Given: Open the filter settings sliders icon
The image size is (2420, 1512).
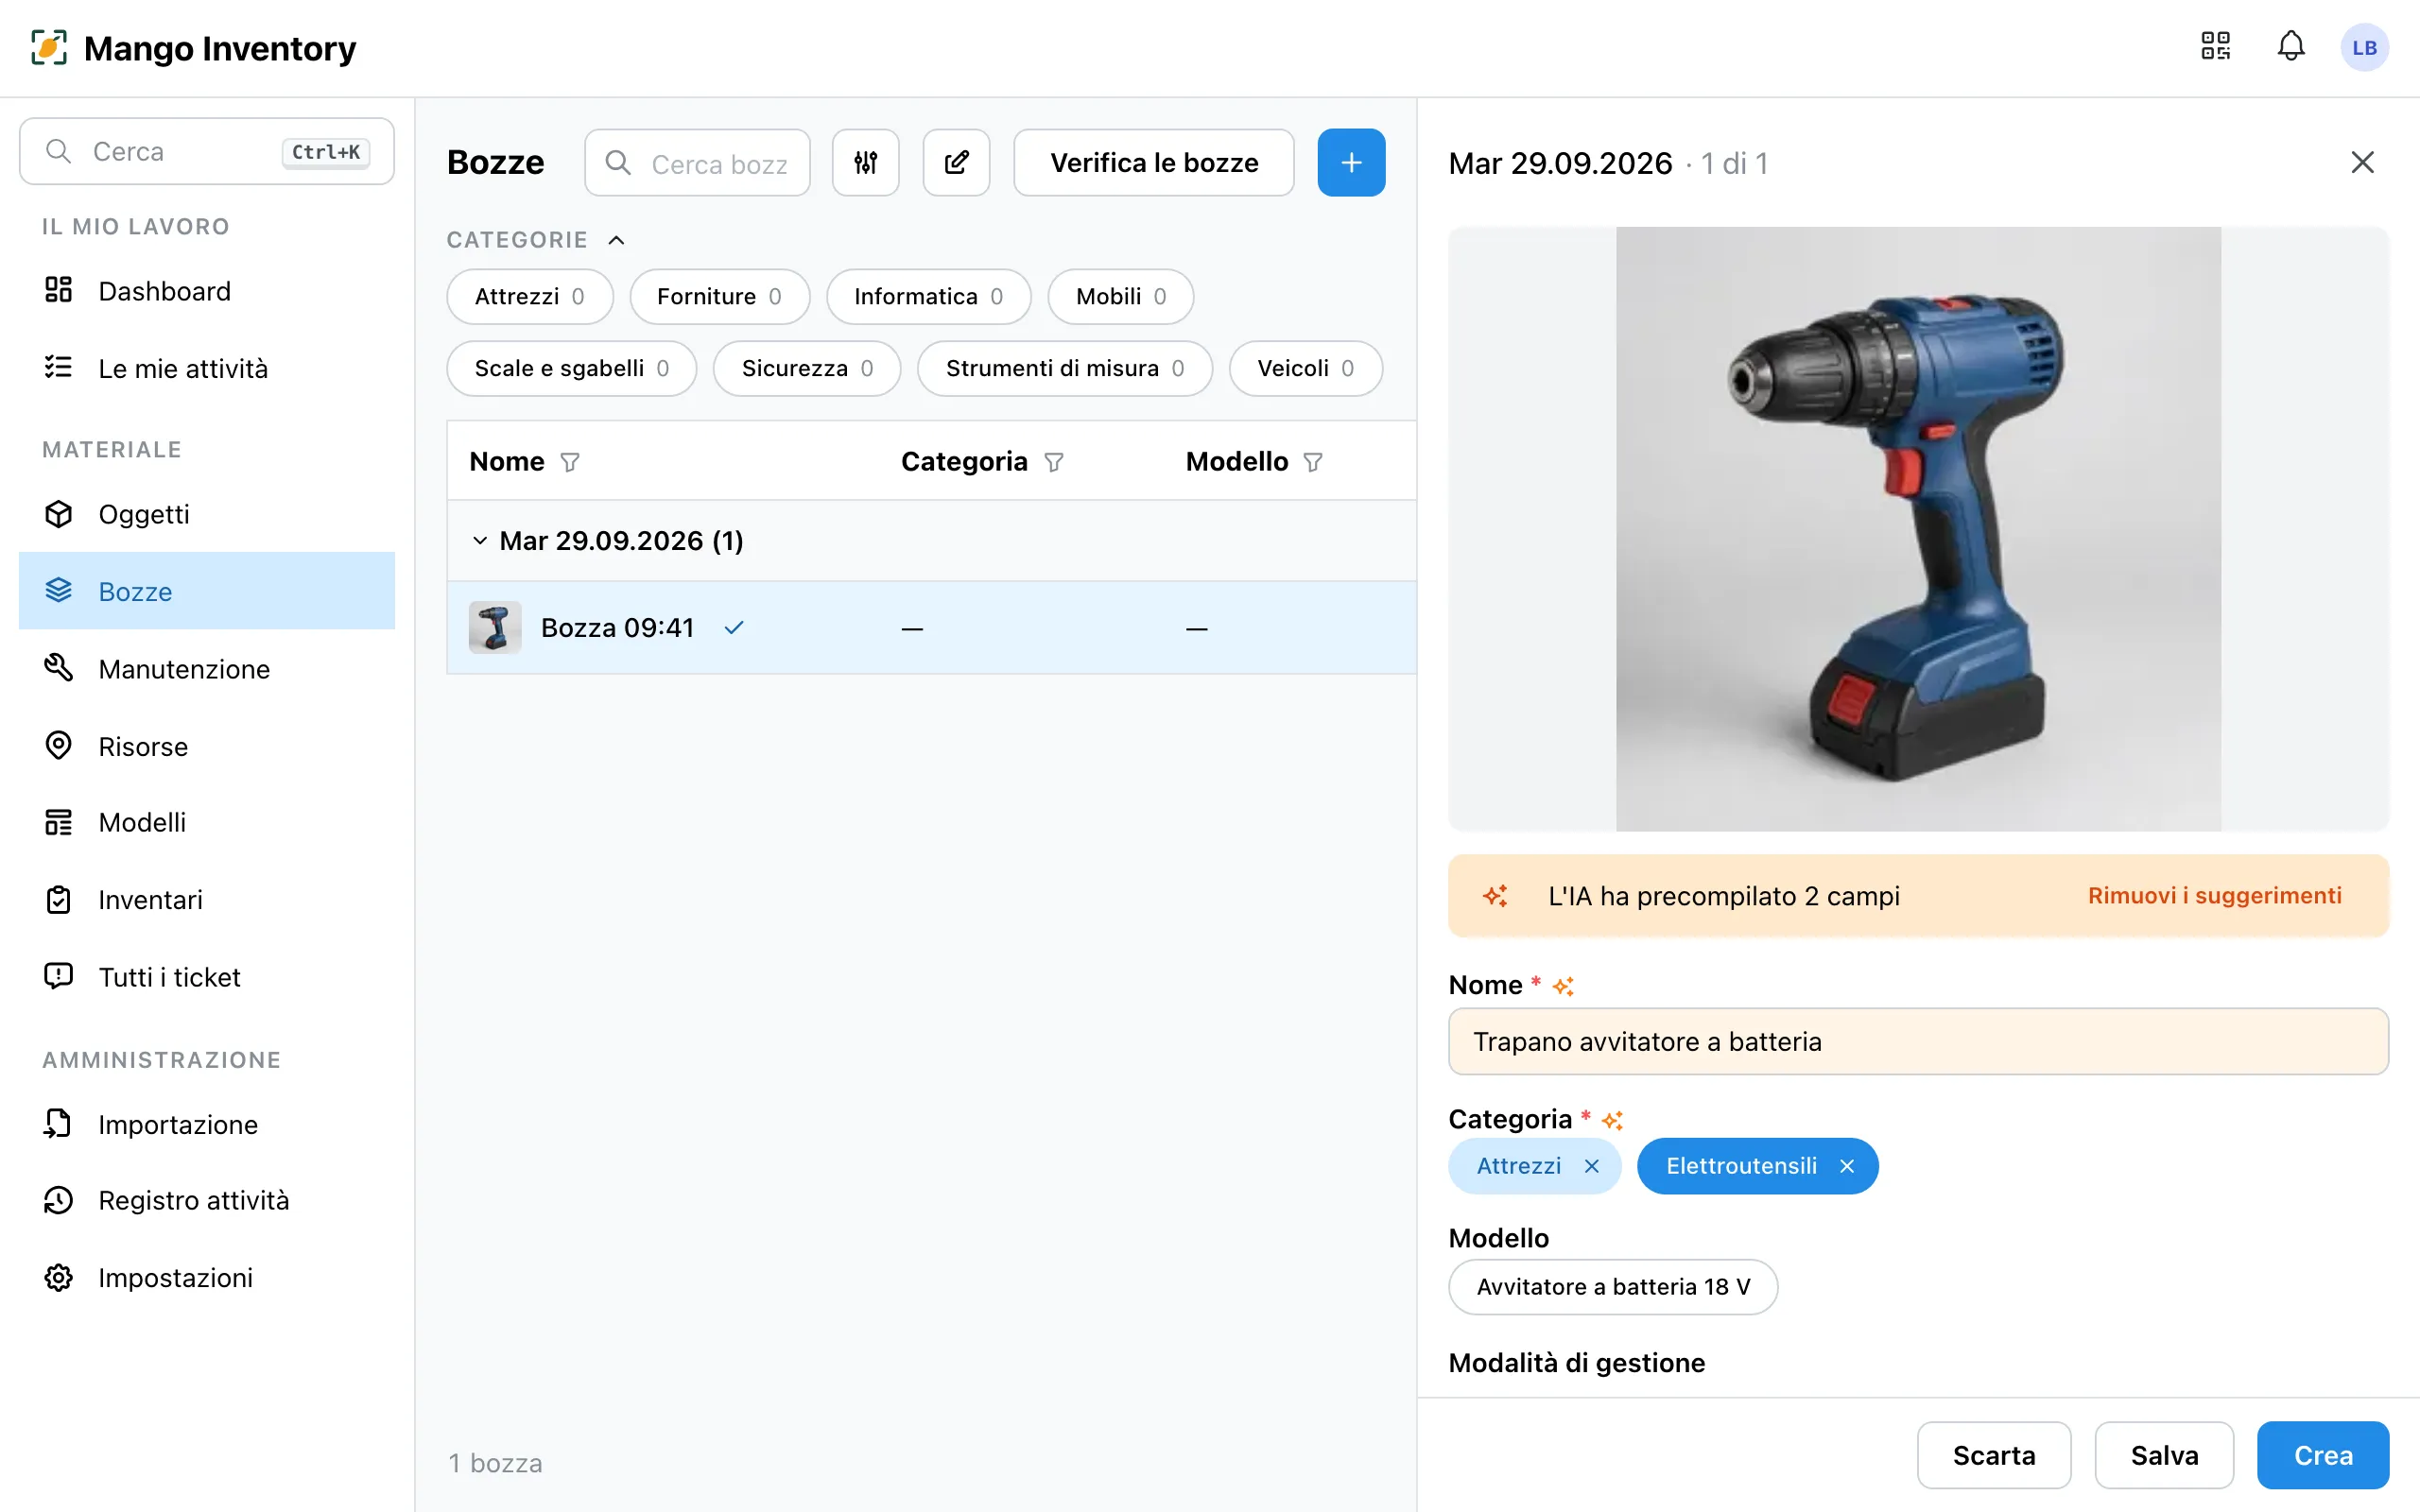Looking at the screenshot, I should coord(866,162).
